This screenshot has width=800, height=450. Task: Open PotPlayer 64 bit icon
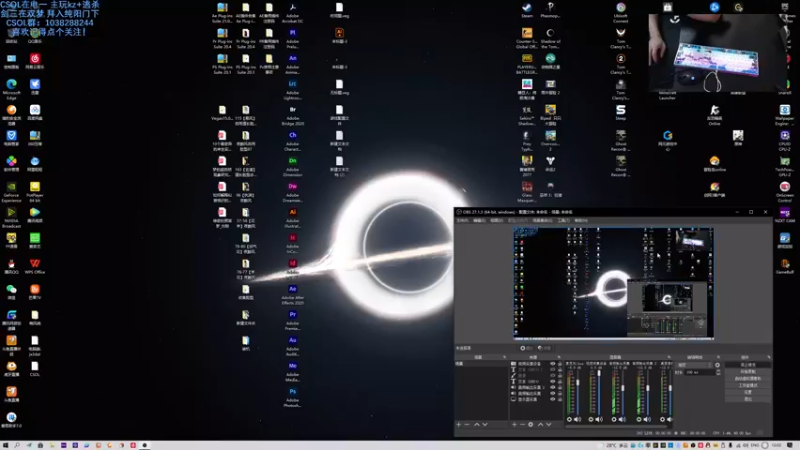[x=35, y=192]
